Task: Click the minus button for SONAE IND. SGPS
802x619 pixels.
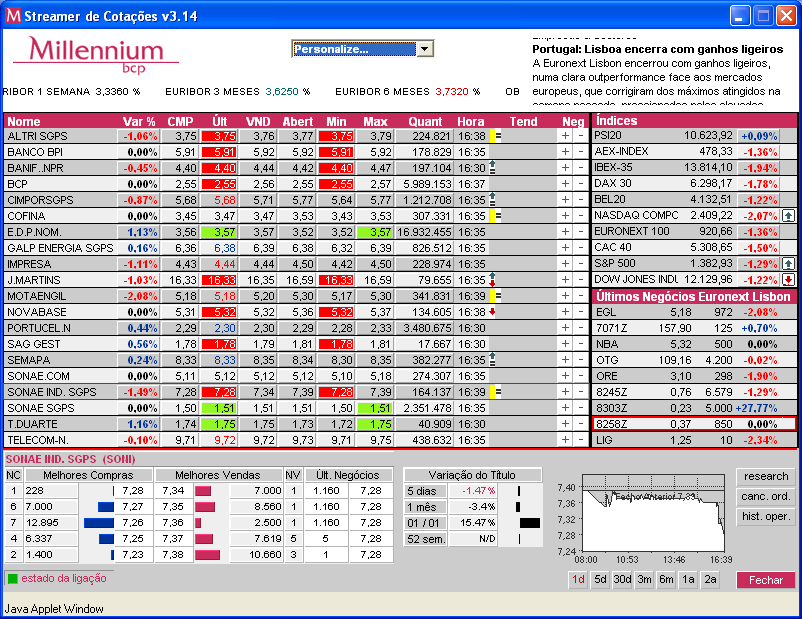Action: [x=581, y=392]
